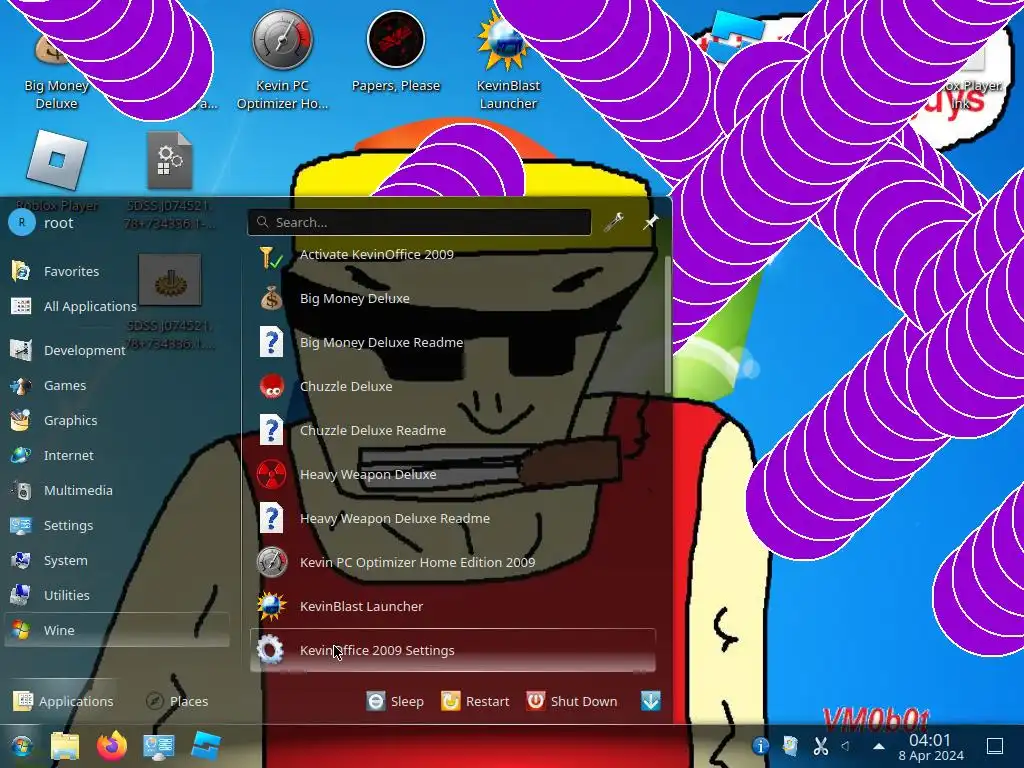Select the System category
The image size is (1024, 768).
118,560
